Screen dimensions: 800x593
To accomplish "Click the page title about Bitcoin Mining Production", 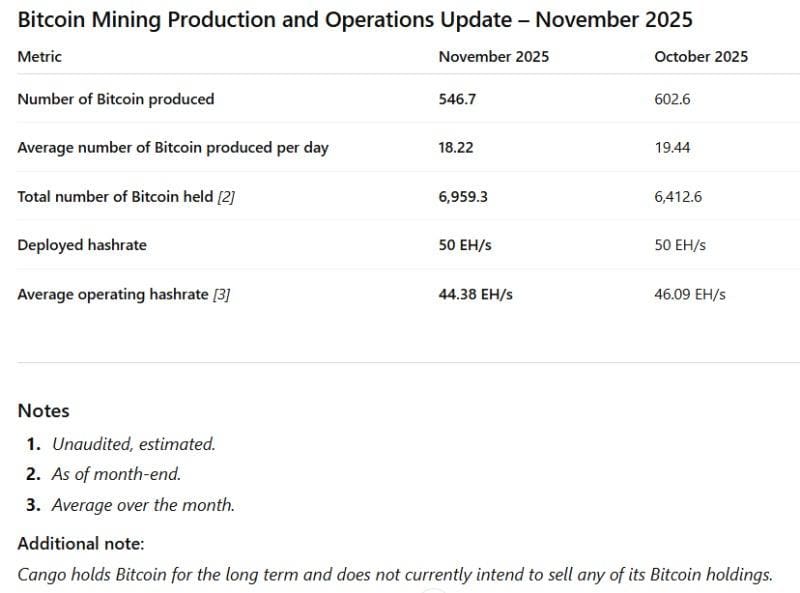I will coord(355,20).
